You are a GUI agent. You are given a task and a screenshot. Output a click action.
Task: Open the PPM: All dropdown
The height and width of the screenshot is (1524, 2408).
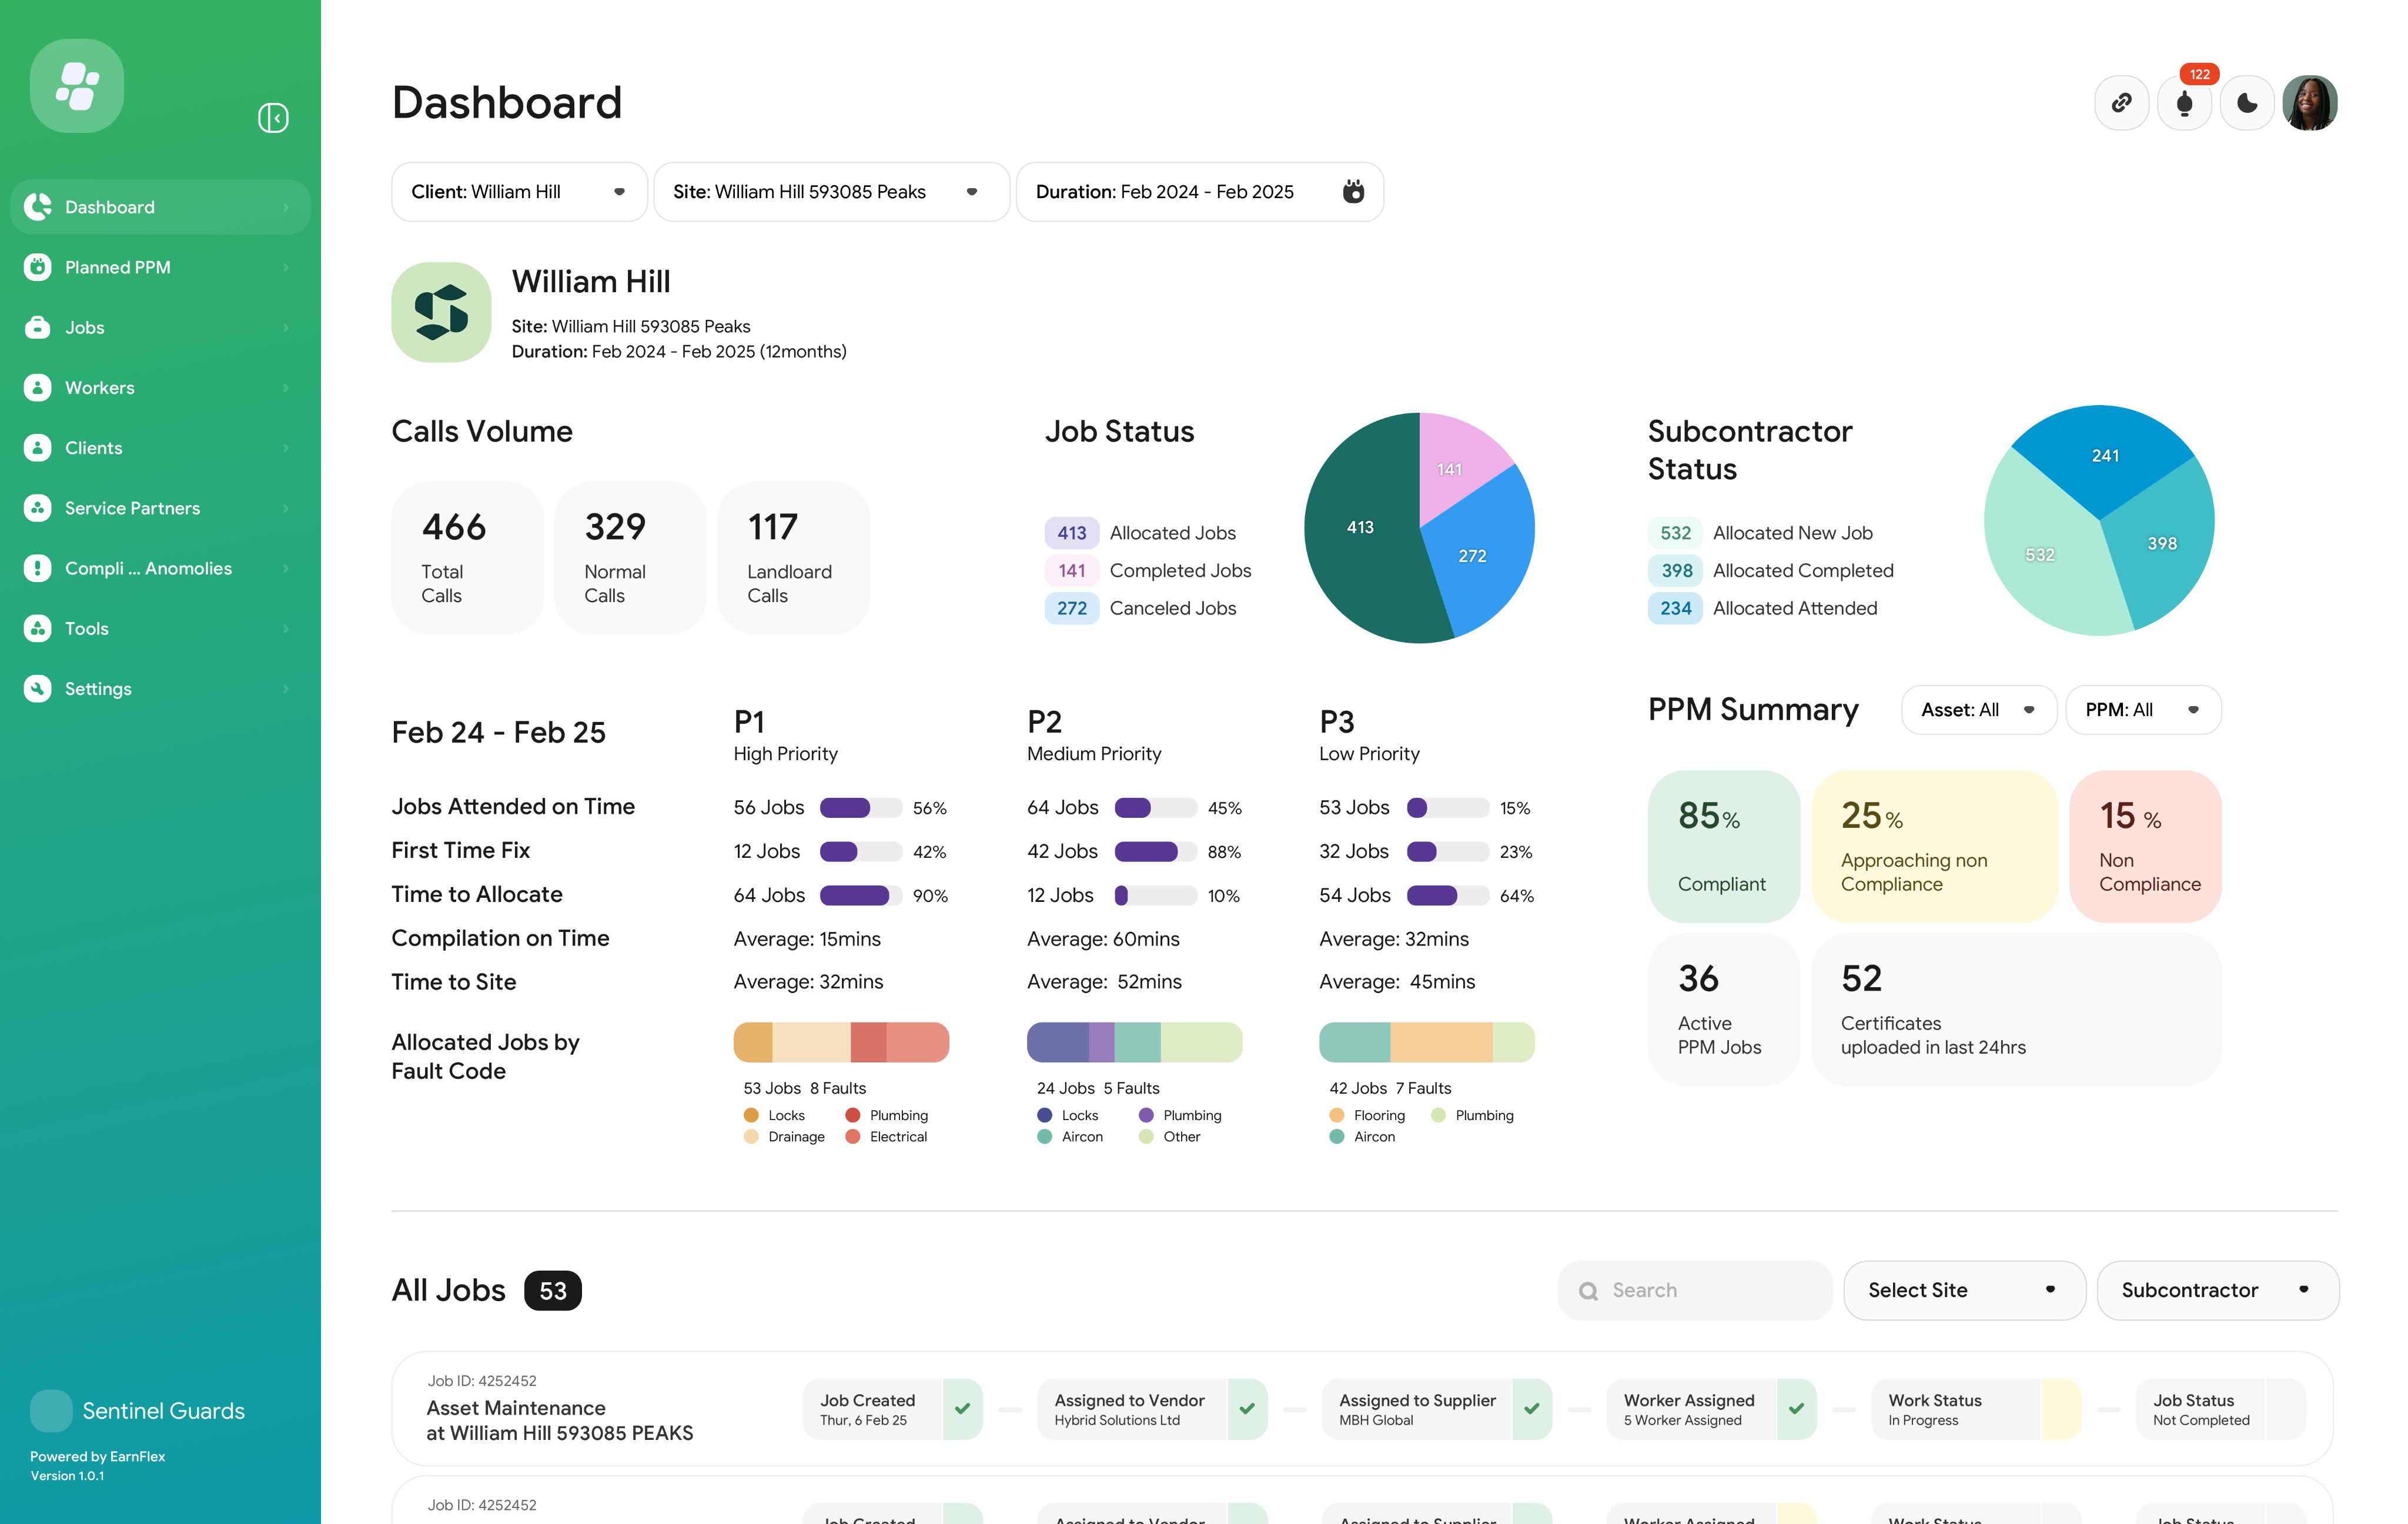pyautogui.click(x=2143, y=710)
